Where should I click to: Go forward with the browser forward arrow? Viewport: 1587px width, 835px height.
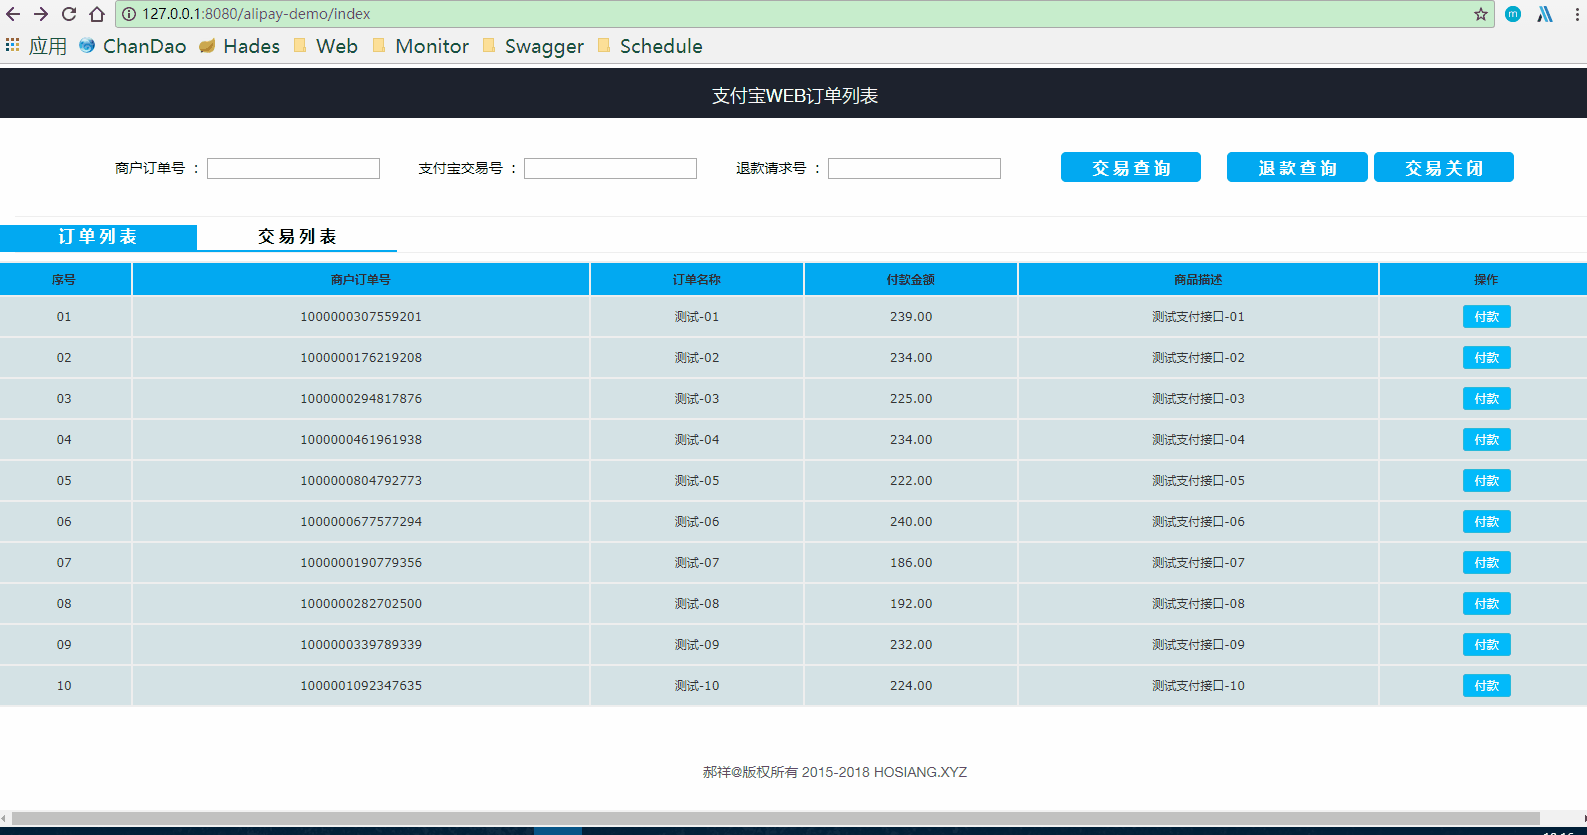(41, 14)
